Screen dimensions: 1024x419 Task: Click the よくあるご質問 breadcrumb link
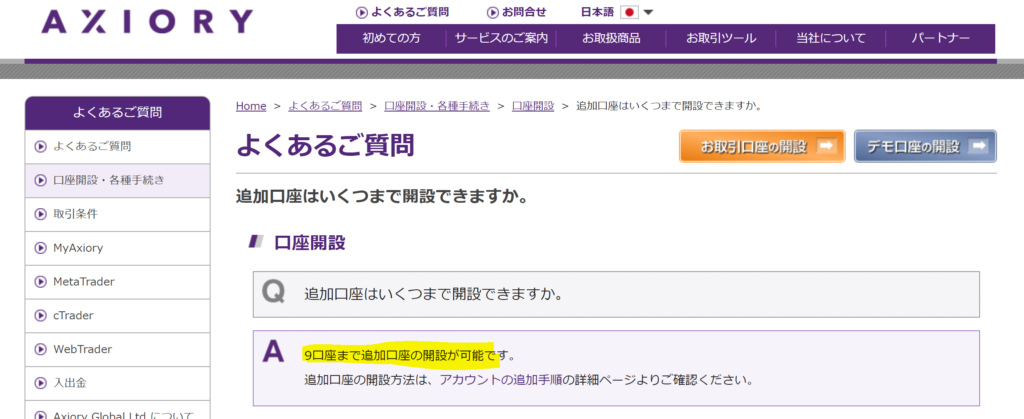tap(325, 106)
